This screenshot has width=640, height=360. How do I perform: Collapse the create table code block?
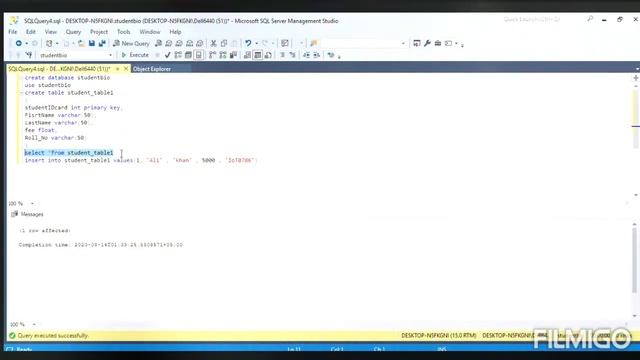click(21, 93)
